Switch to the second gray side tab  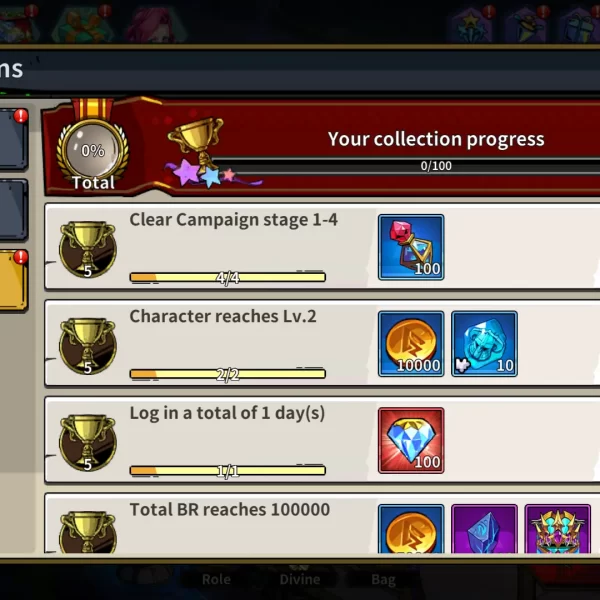click(x=13, y=210)
